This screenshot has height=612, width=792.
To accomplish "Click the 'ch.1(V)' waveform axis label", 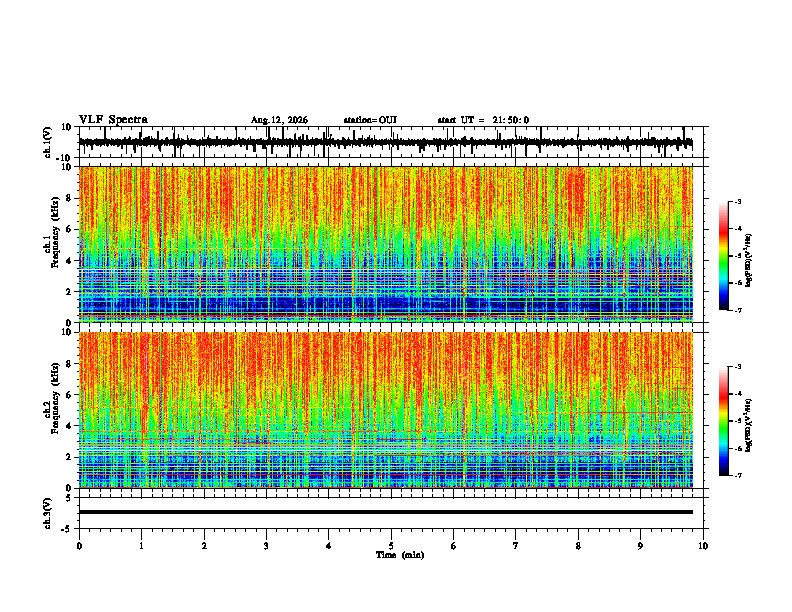I will click(48, 142).
